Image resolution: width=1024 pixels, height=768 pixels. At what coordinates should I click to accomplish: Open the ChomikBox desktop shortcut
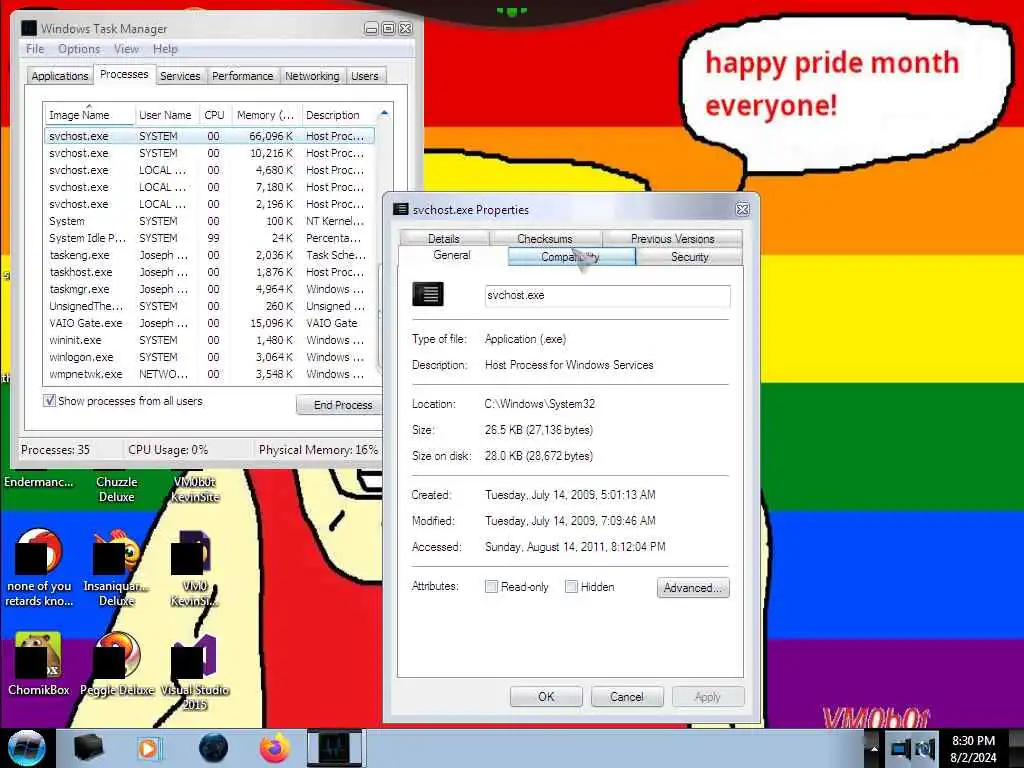click(x=39, y=664)
